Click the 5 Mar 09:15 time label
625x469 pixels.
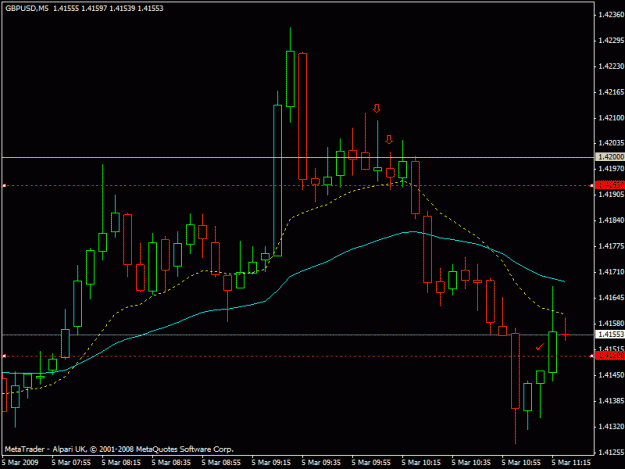(271, 463)
